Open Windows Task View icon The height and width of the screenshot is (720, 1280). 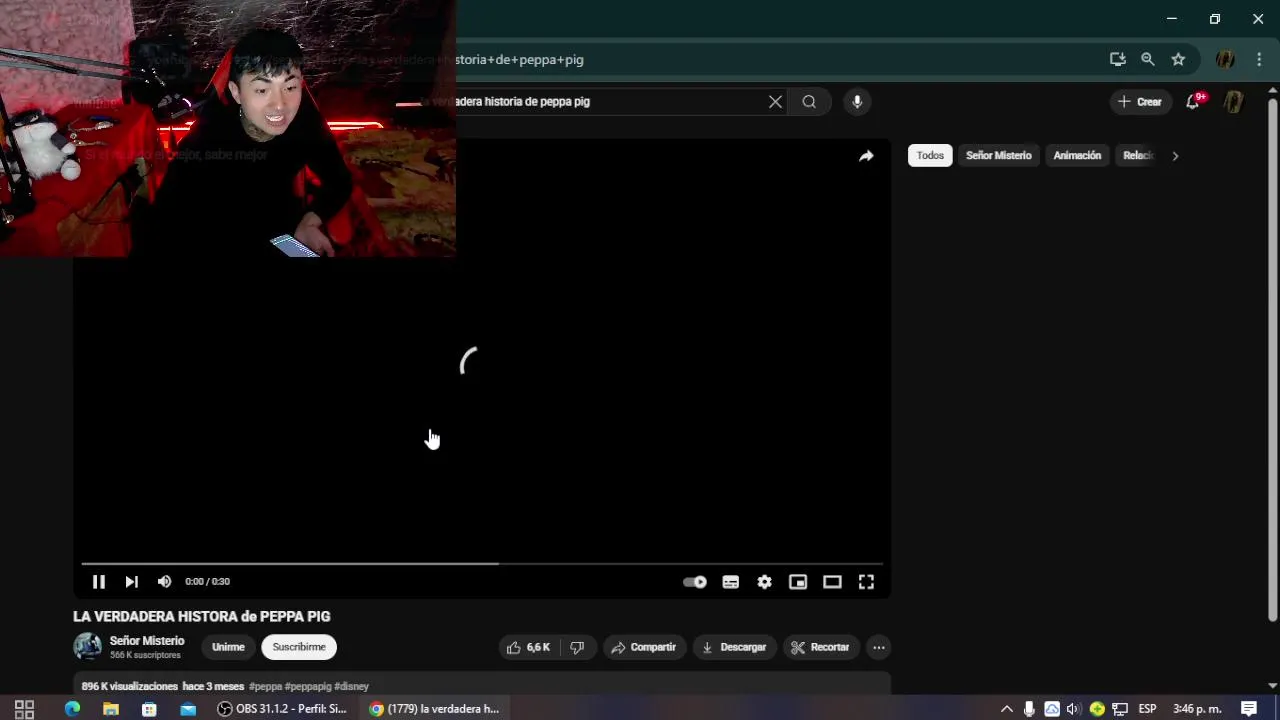pos(24,709)
